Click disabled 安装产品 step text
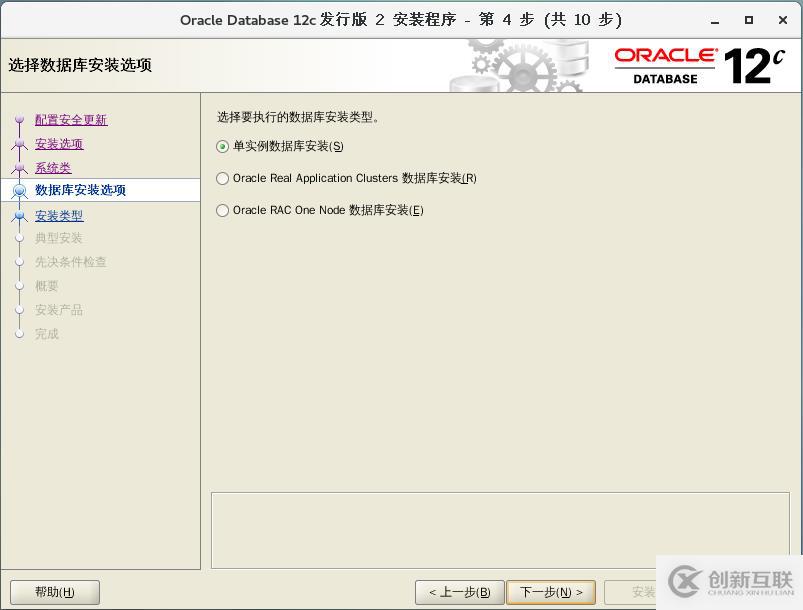The height and width of the screenshot is (610, 803). [59, 310]
